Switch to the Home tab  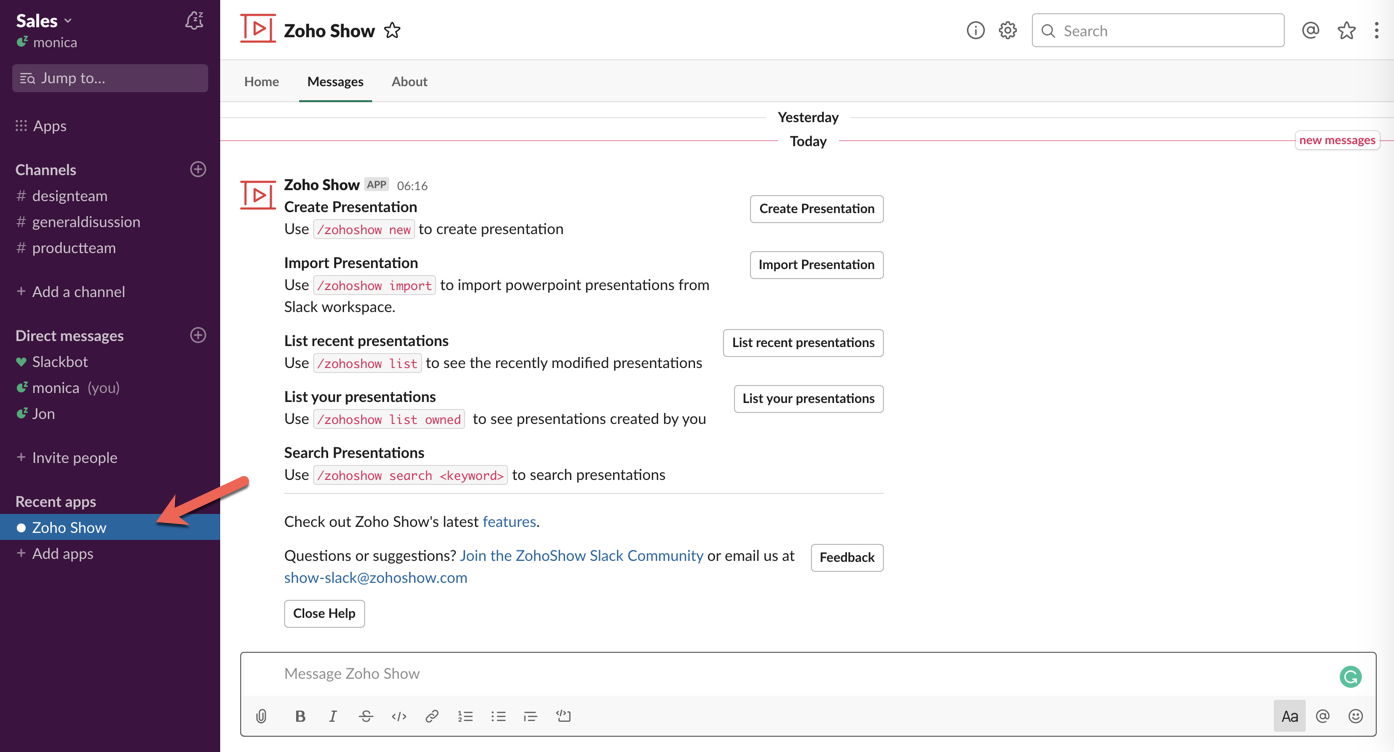point(261,82)
